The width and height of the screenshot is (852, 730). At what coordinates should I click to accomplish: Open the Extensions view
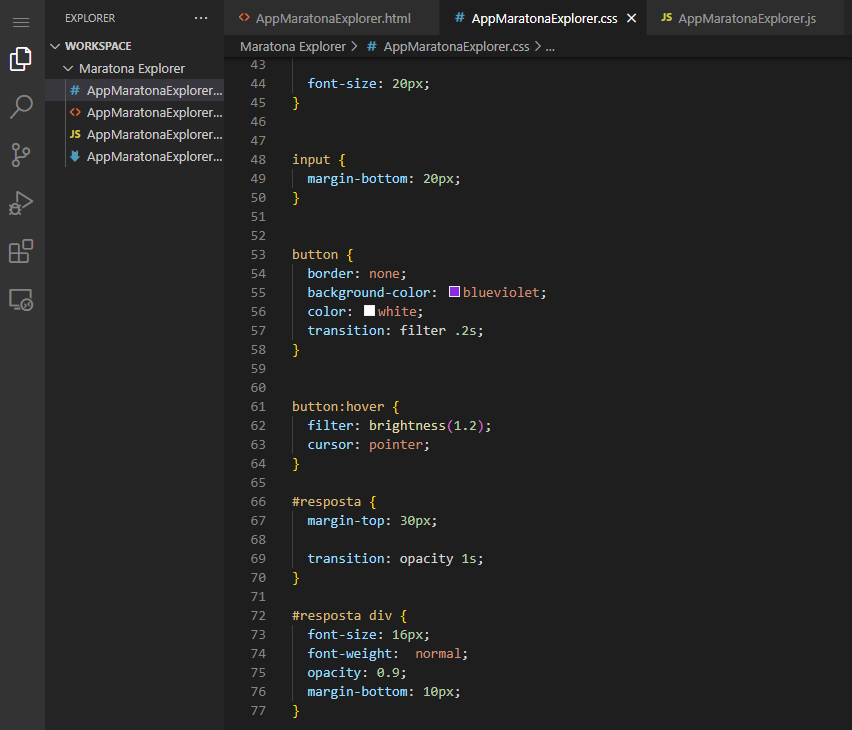click(21, 251)
